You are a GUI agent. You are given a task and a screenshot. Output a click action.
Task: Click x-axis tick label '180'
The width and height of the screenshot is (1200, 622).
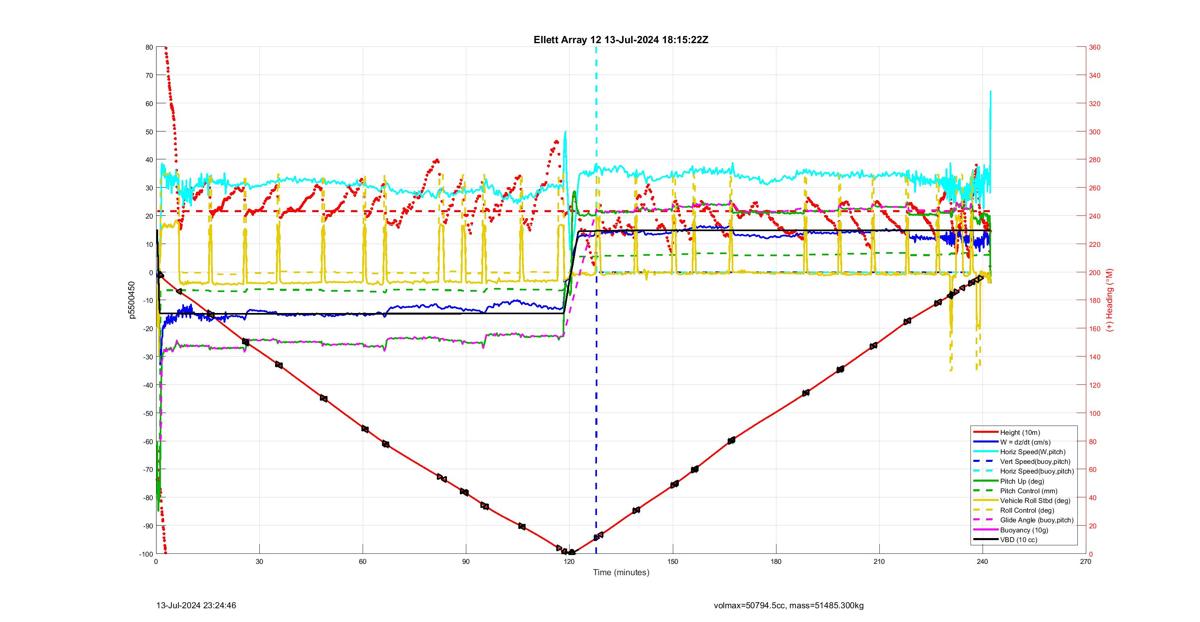776,562
